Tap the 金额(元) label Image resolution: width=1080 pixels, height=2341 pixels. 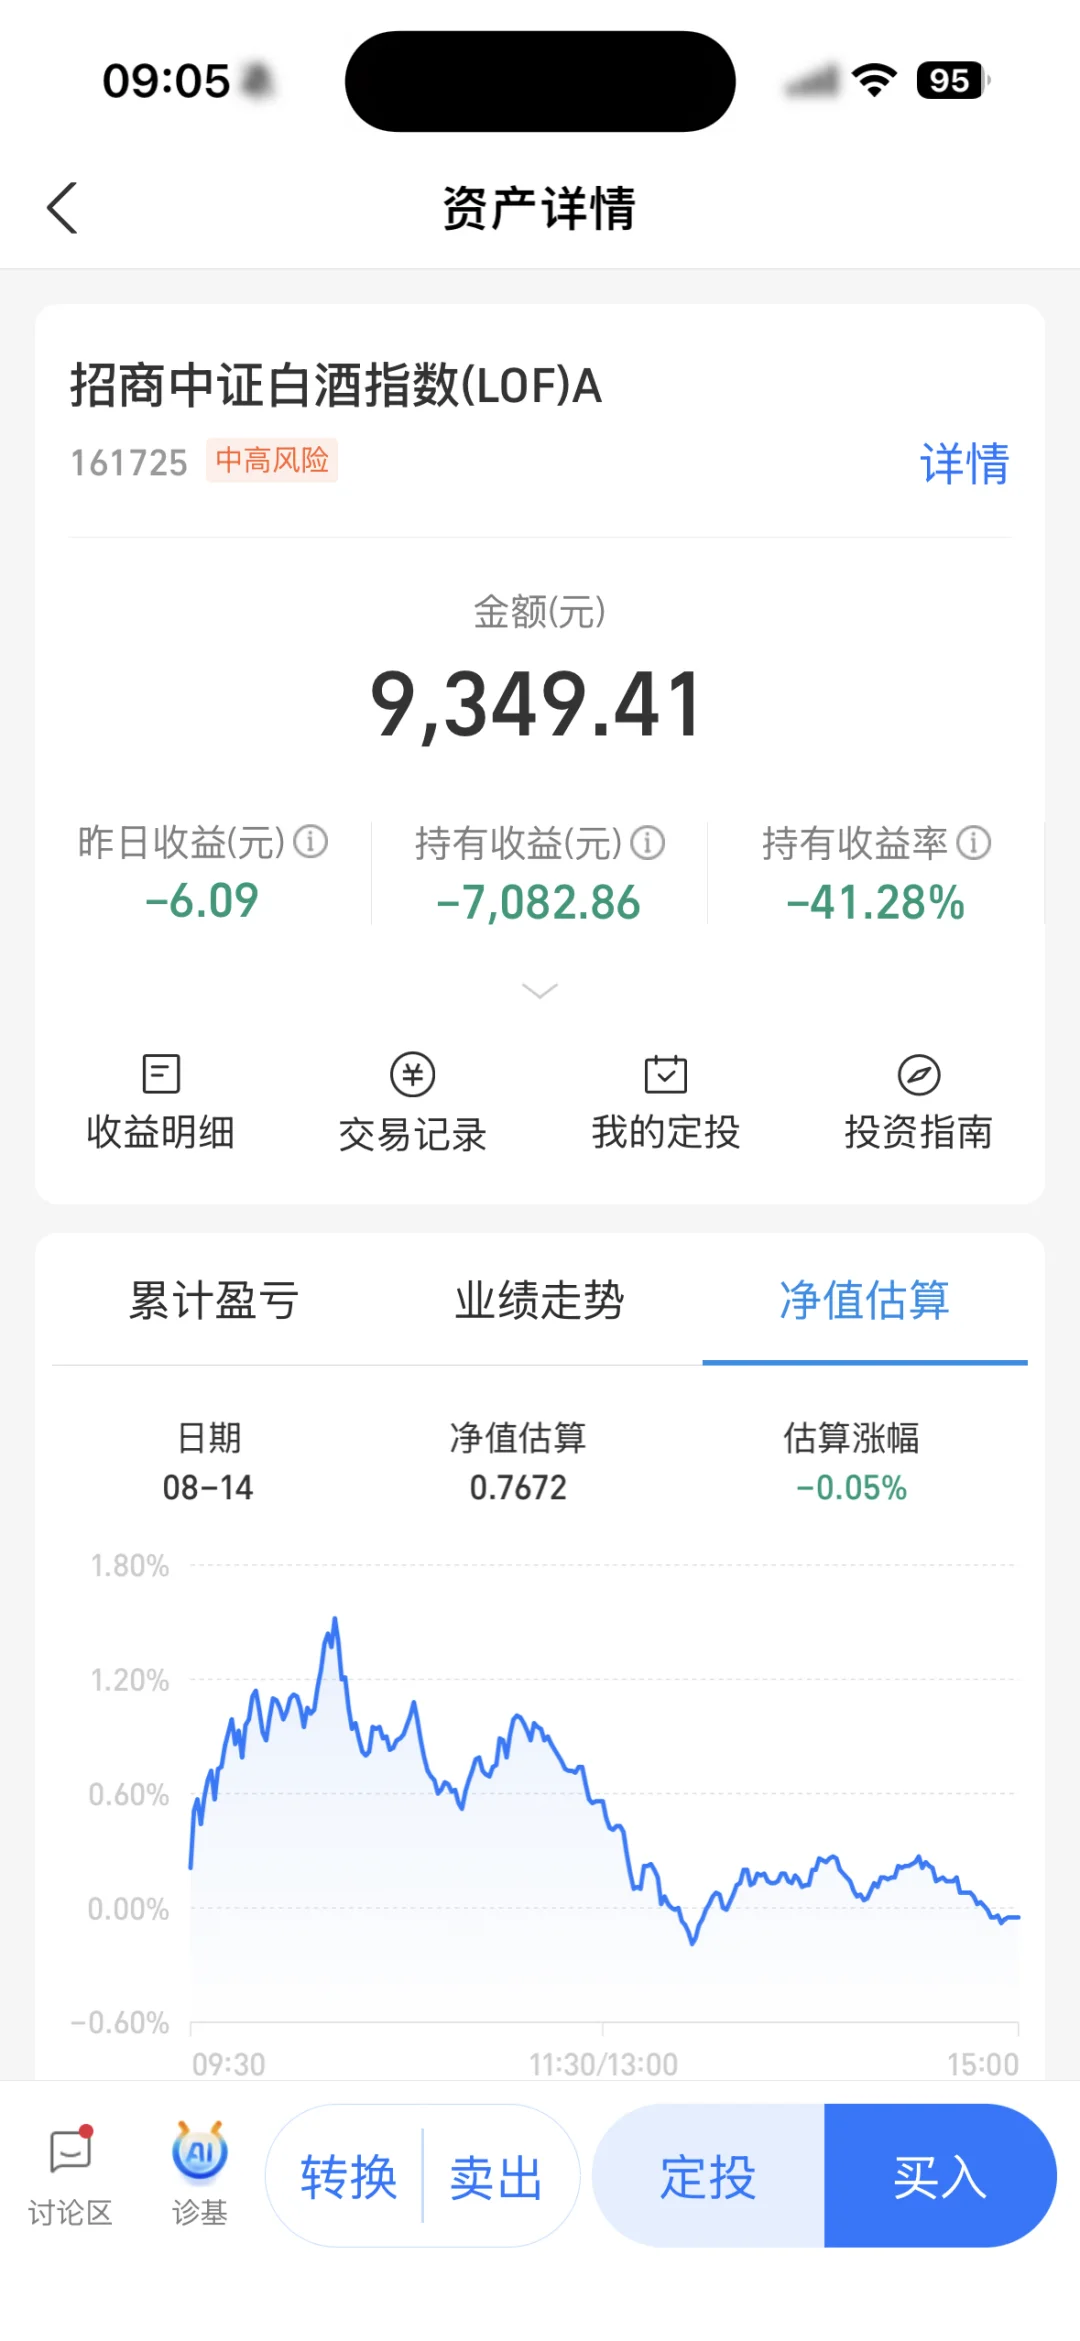coord(540,611)
